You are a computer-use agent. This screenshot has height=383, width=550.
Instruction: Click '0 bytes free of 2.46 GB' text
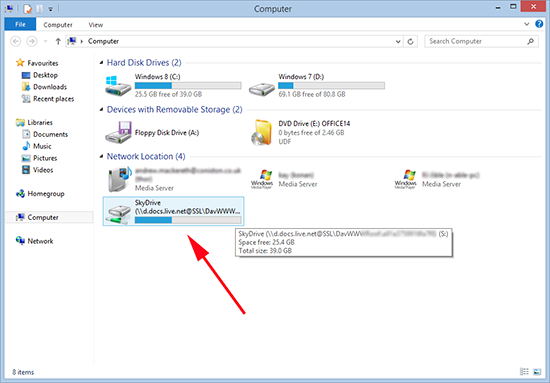(311, 133)
